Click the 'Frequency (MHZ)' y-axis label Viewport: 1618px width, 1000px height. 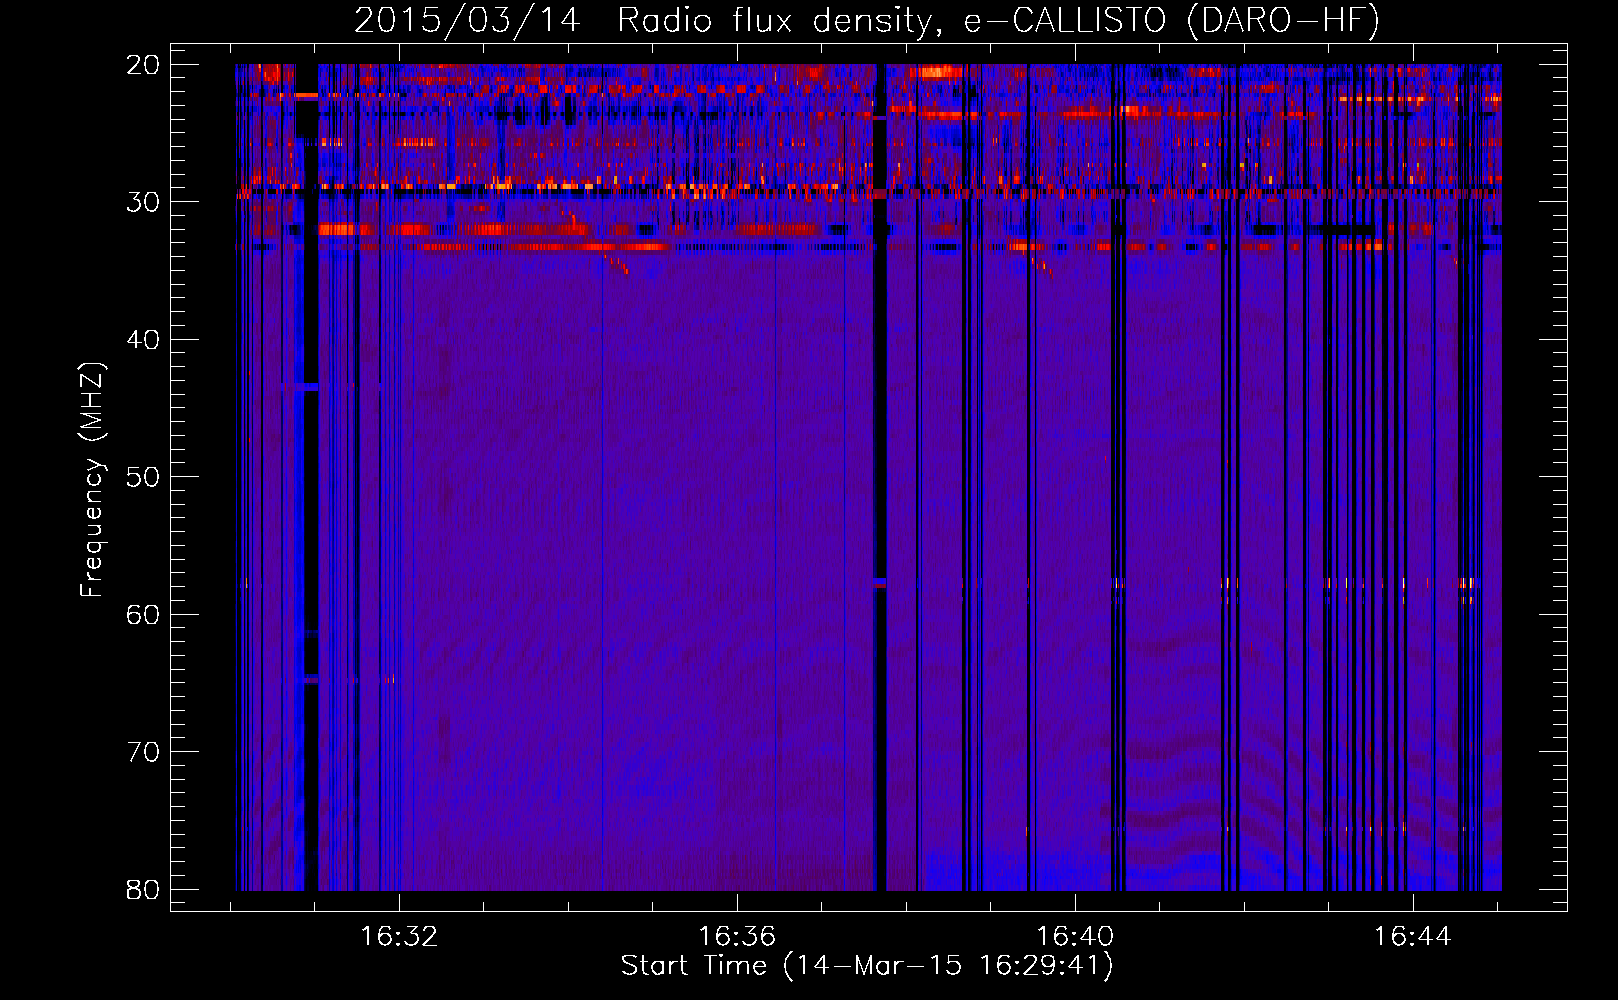[x=92, y=480]
